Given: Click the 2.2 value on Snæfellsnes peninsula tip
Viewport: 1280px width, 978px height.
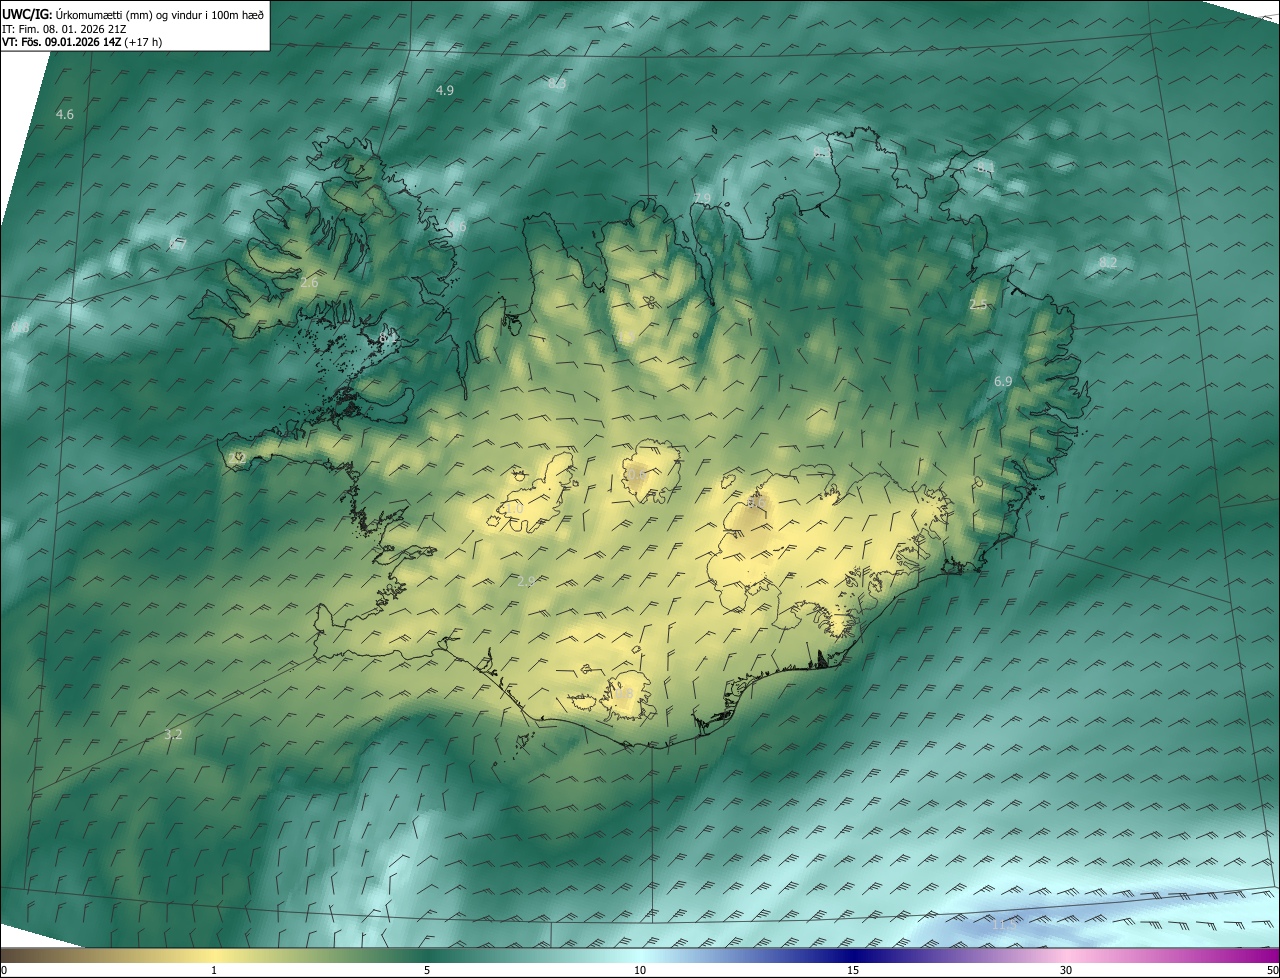Looking at the screenshot, I should coord(238,456).
